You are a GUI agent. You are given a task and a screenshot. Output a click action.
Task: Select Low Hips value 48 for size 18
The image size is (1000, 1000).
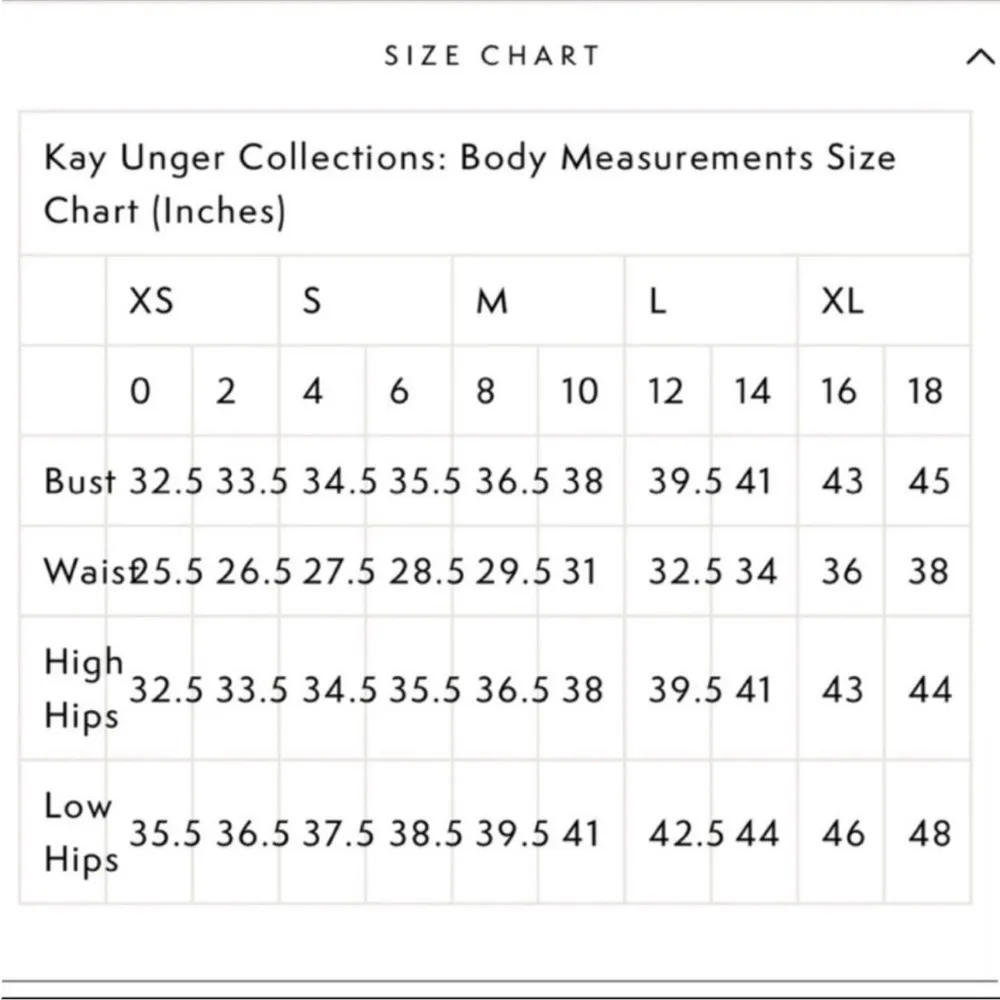click(x=929, y=833)
